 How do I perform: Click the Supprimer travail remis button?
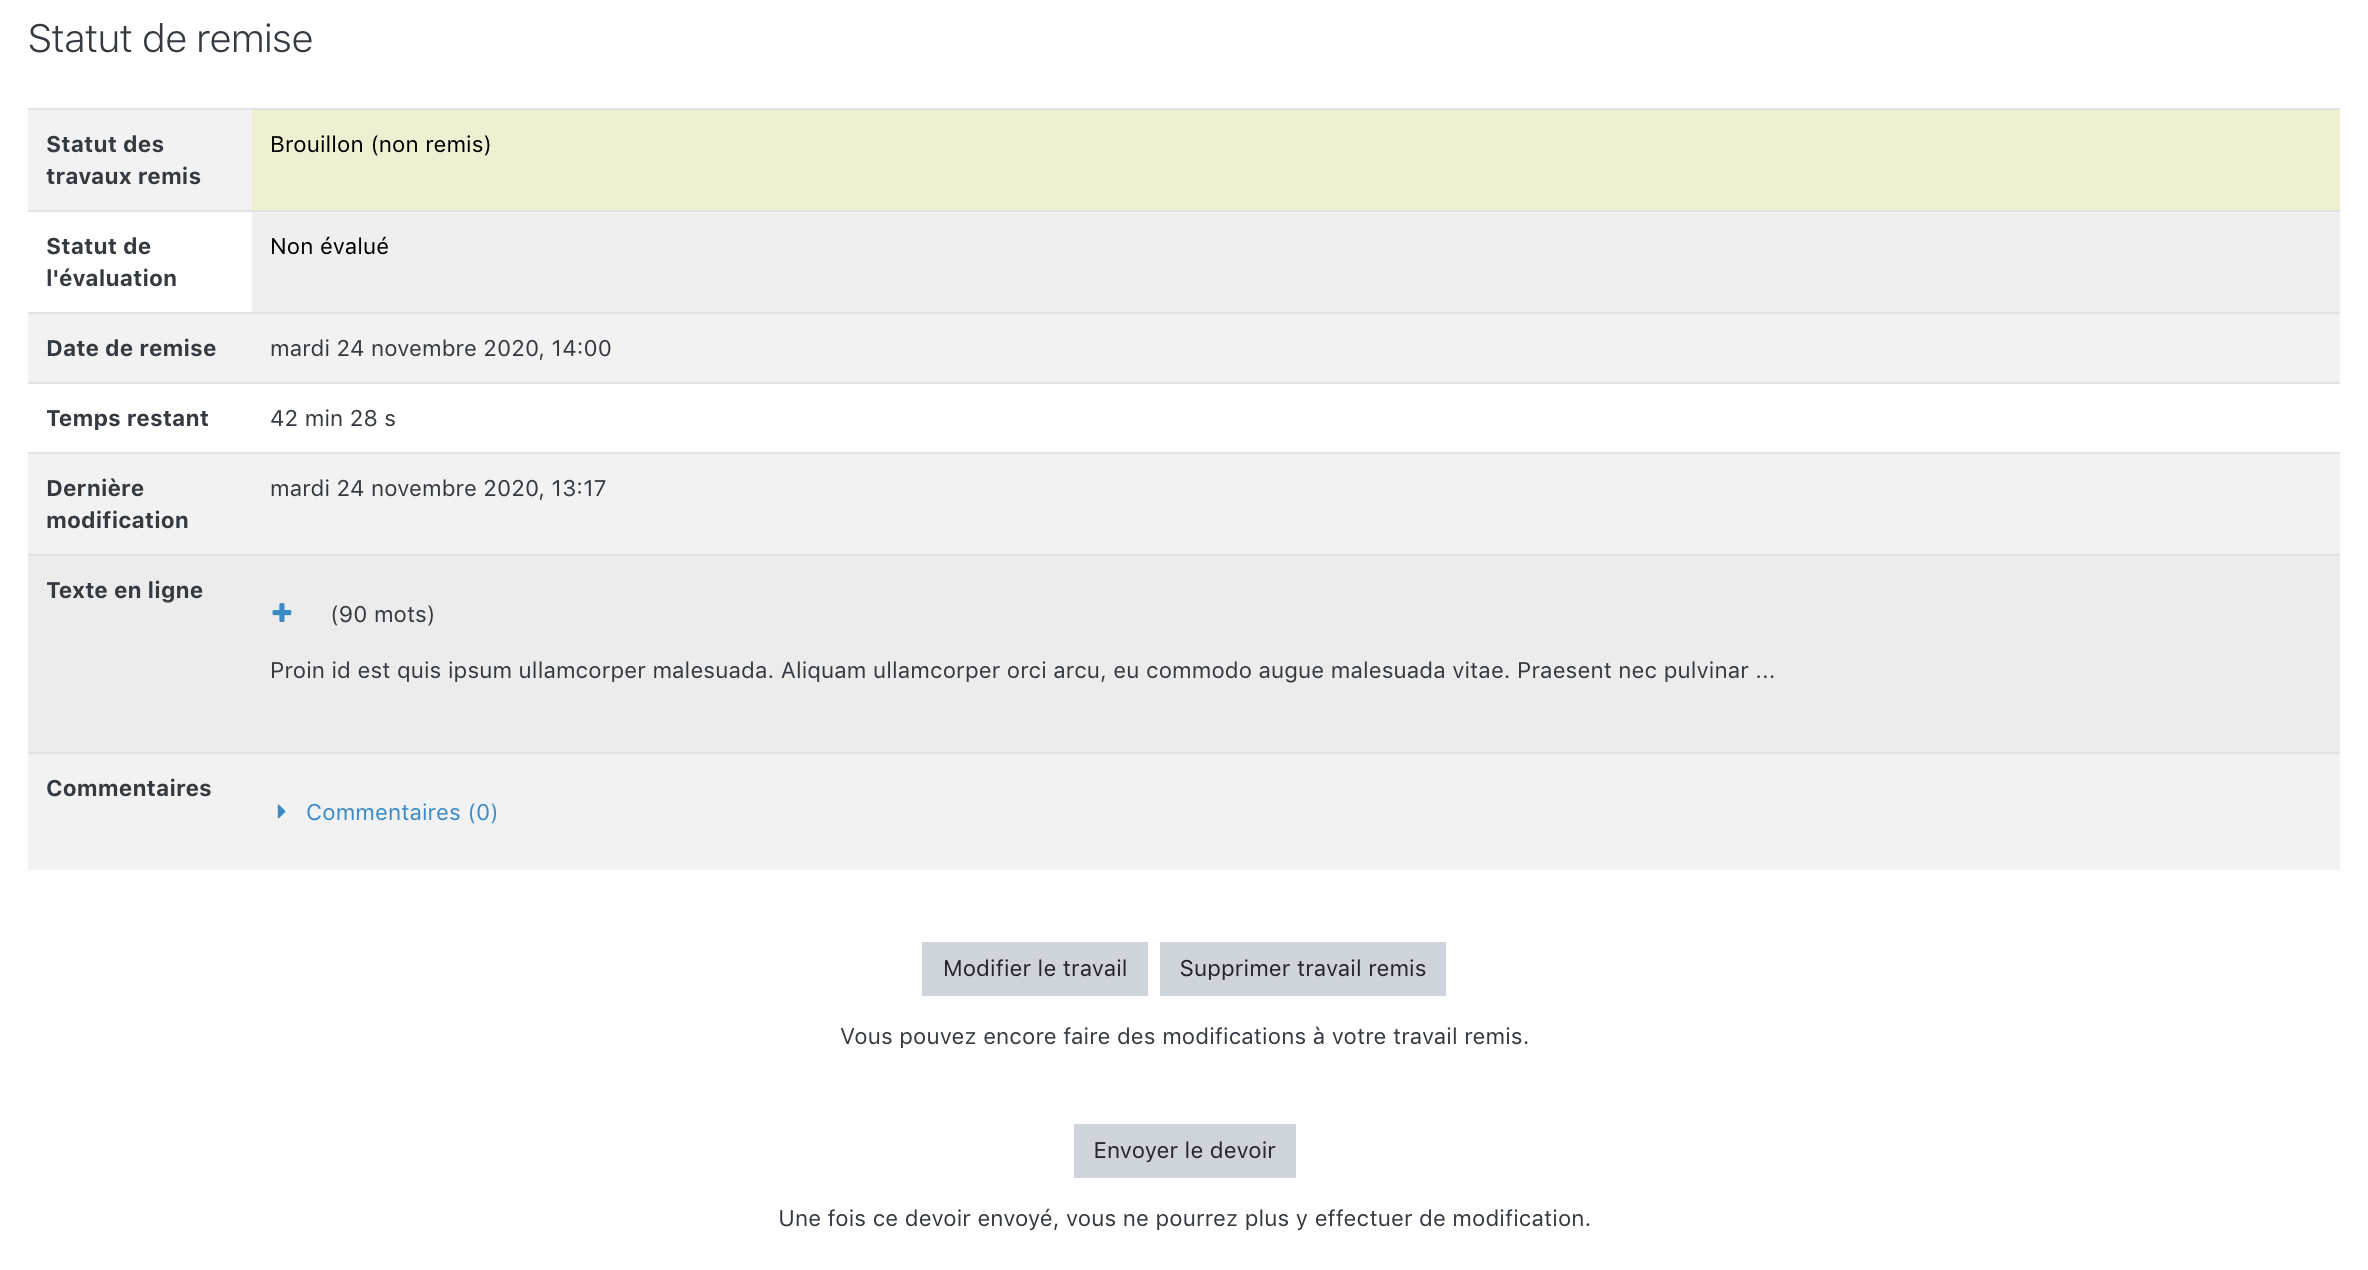click(1302, 968)
